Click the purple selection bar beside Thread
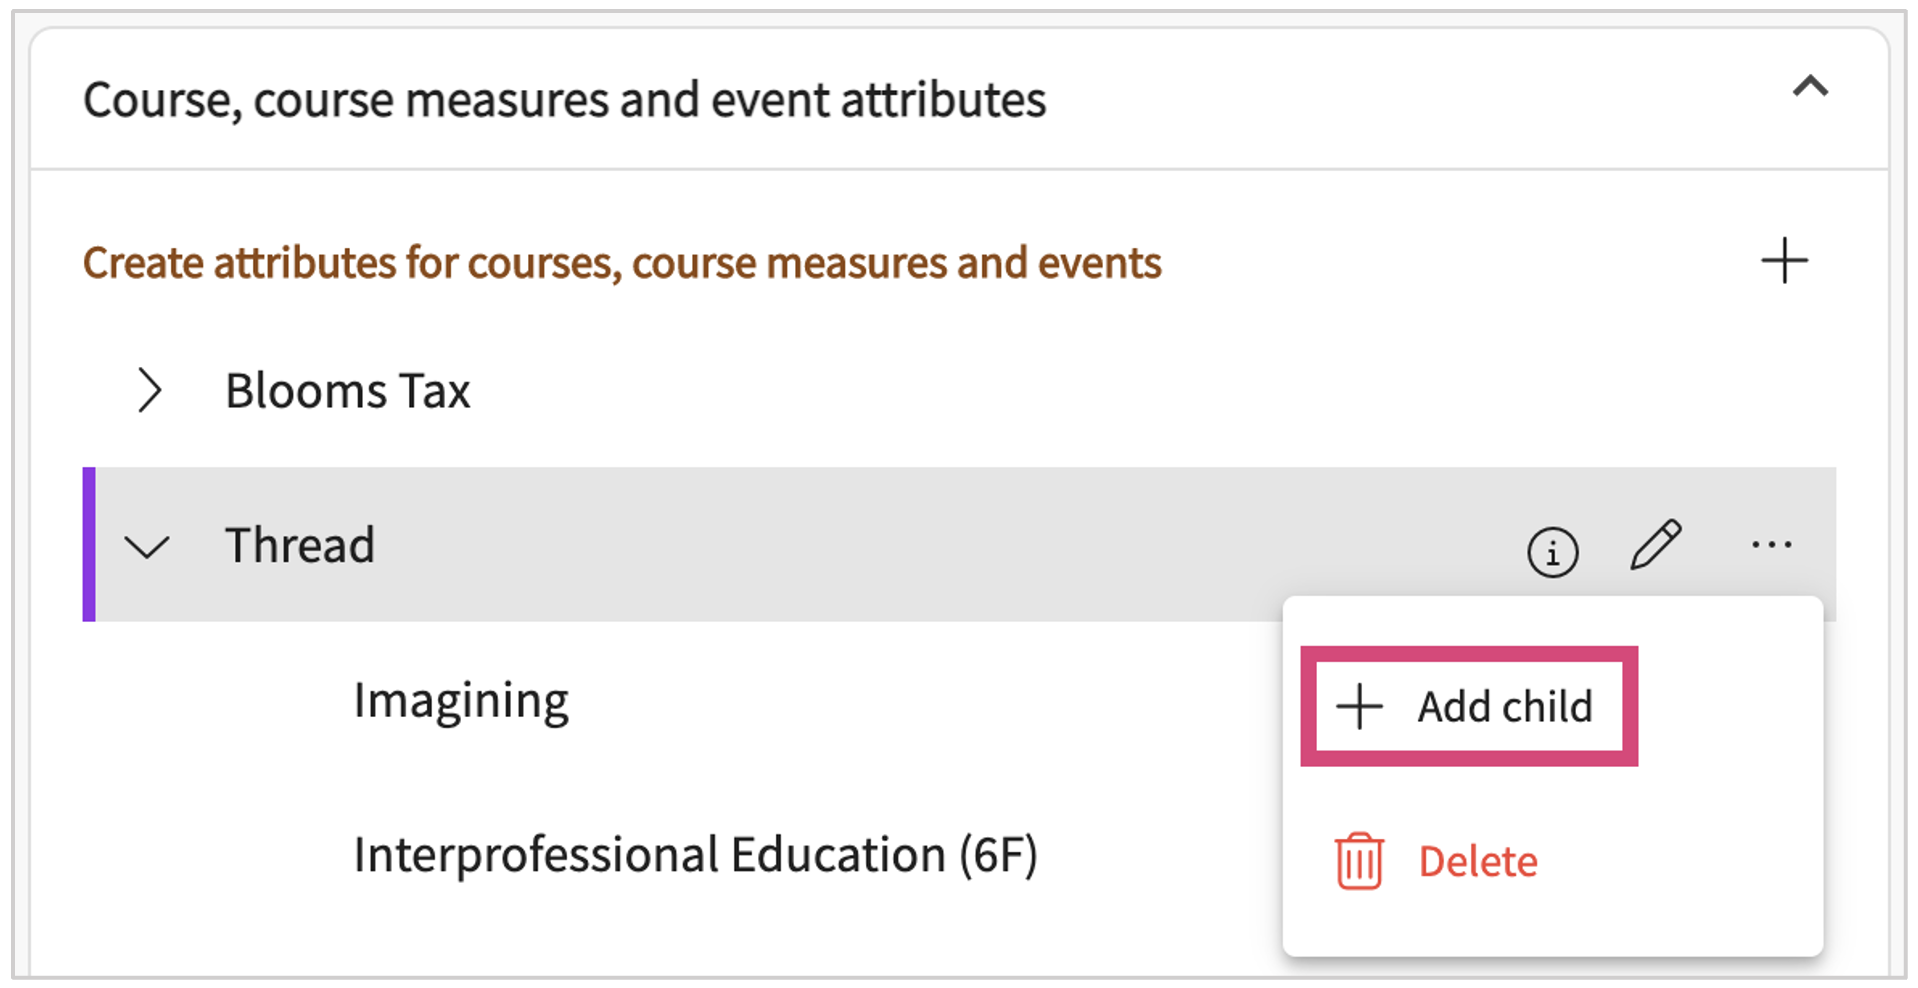 click(x=89, y=545)
